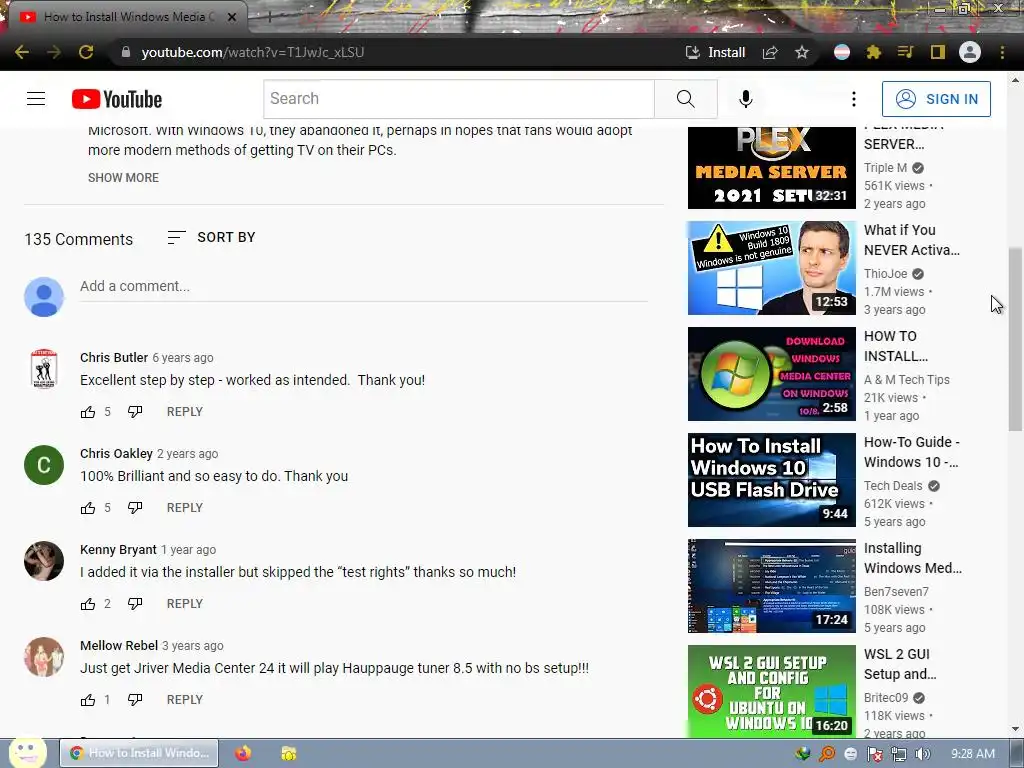
Task: Click the 9:28 AM taskbar clock
Action: coord(973,754)
